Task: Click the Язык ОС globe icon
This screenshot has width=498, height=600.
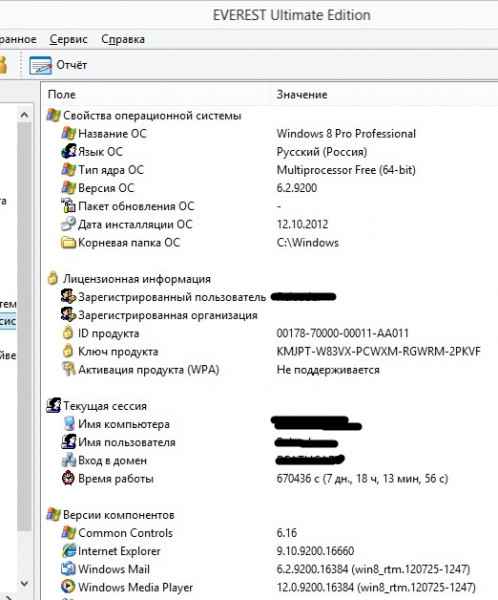Action: (69, 152)
